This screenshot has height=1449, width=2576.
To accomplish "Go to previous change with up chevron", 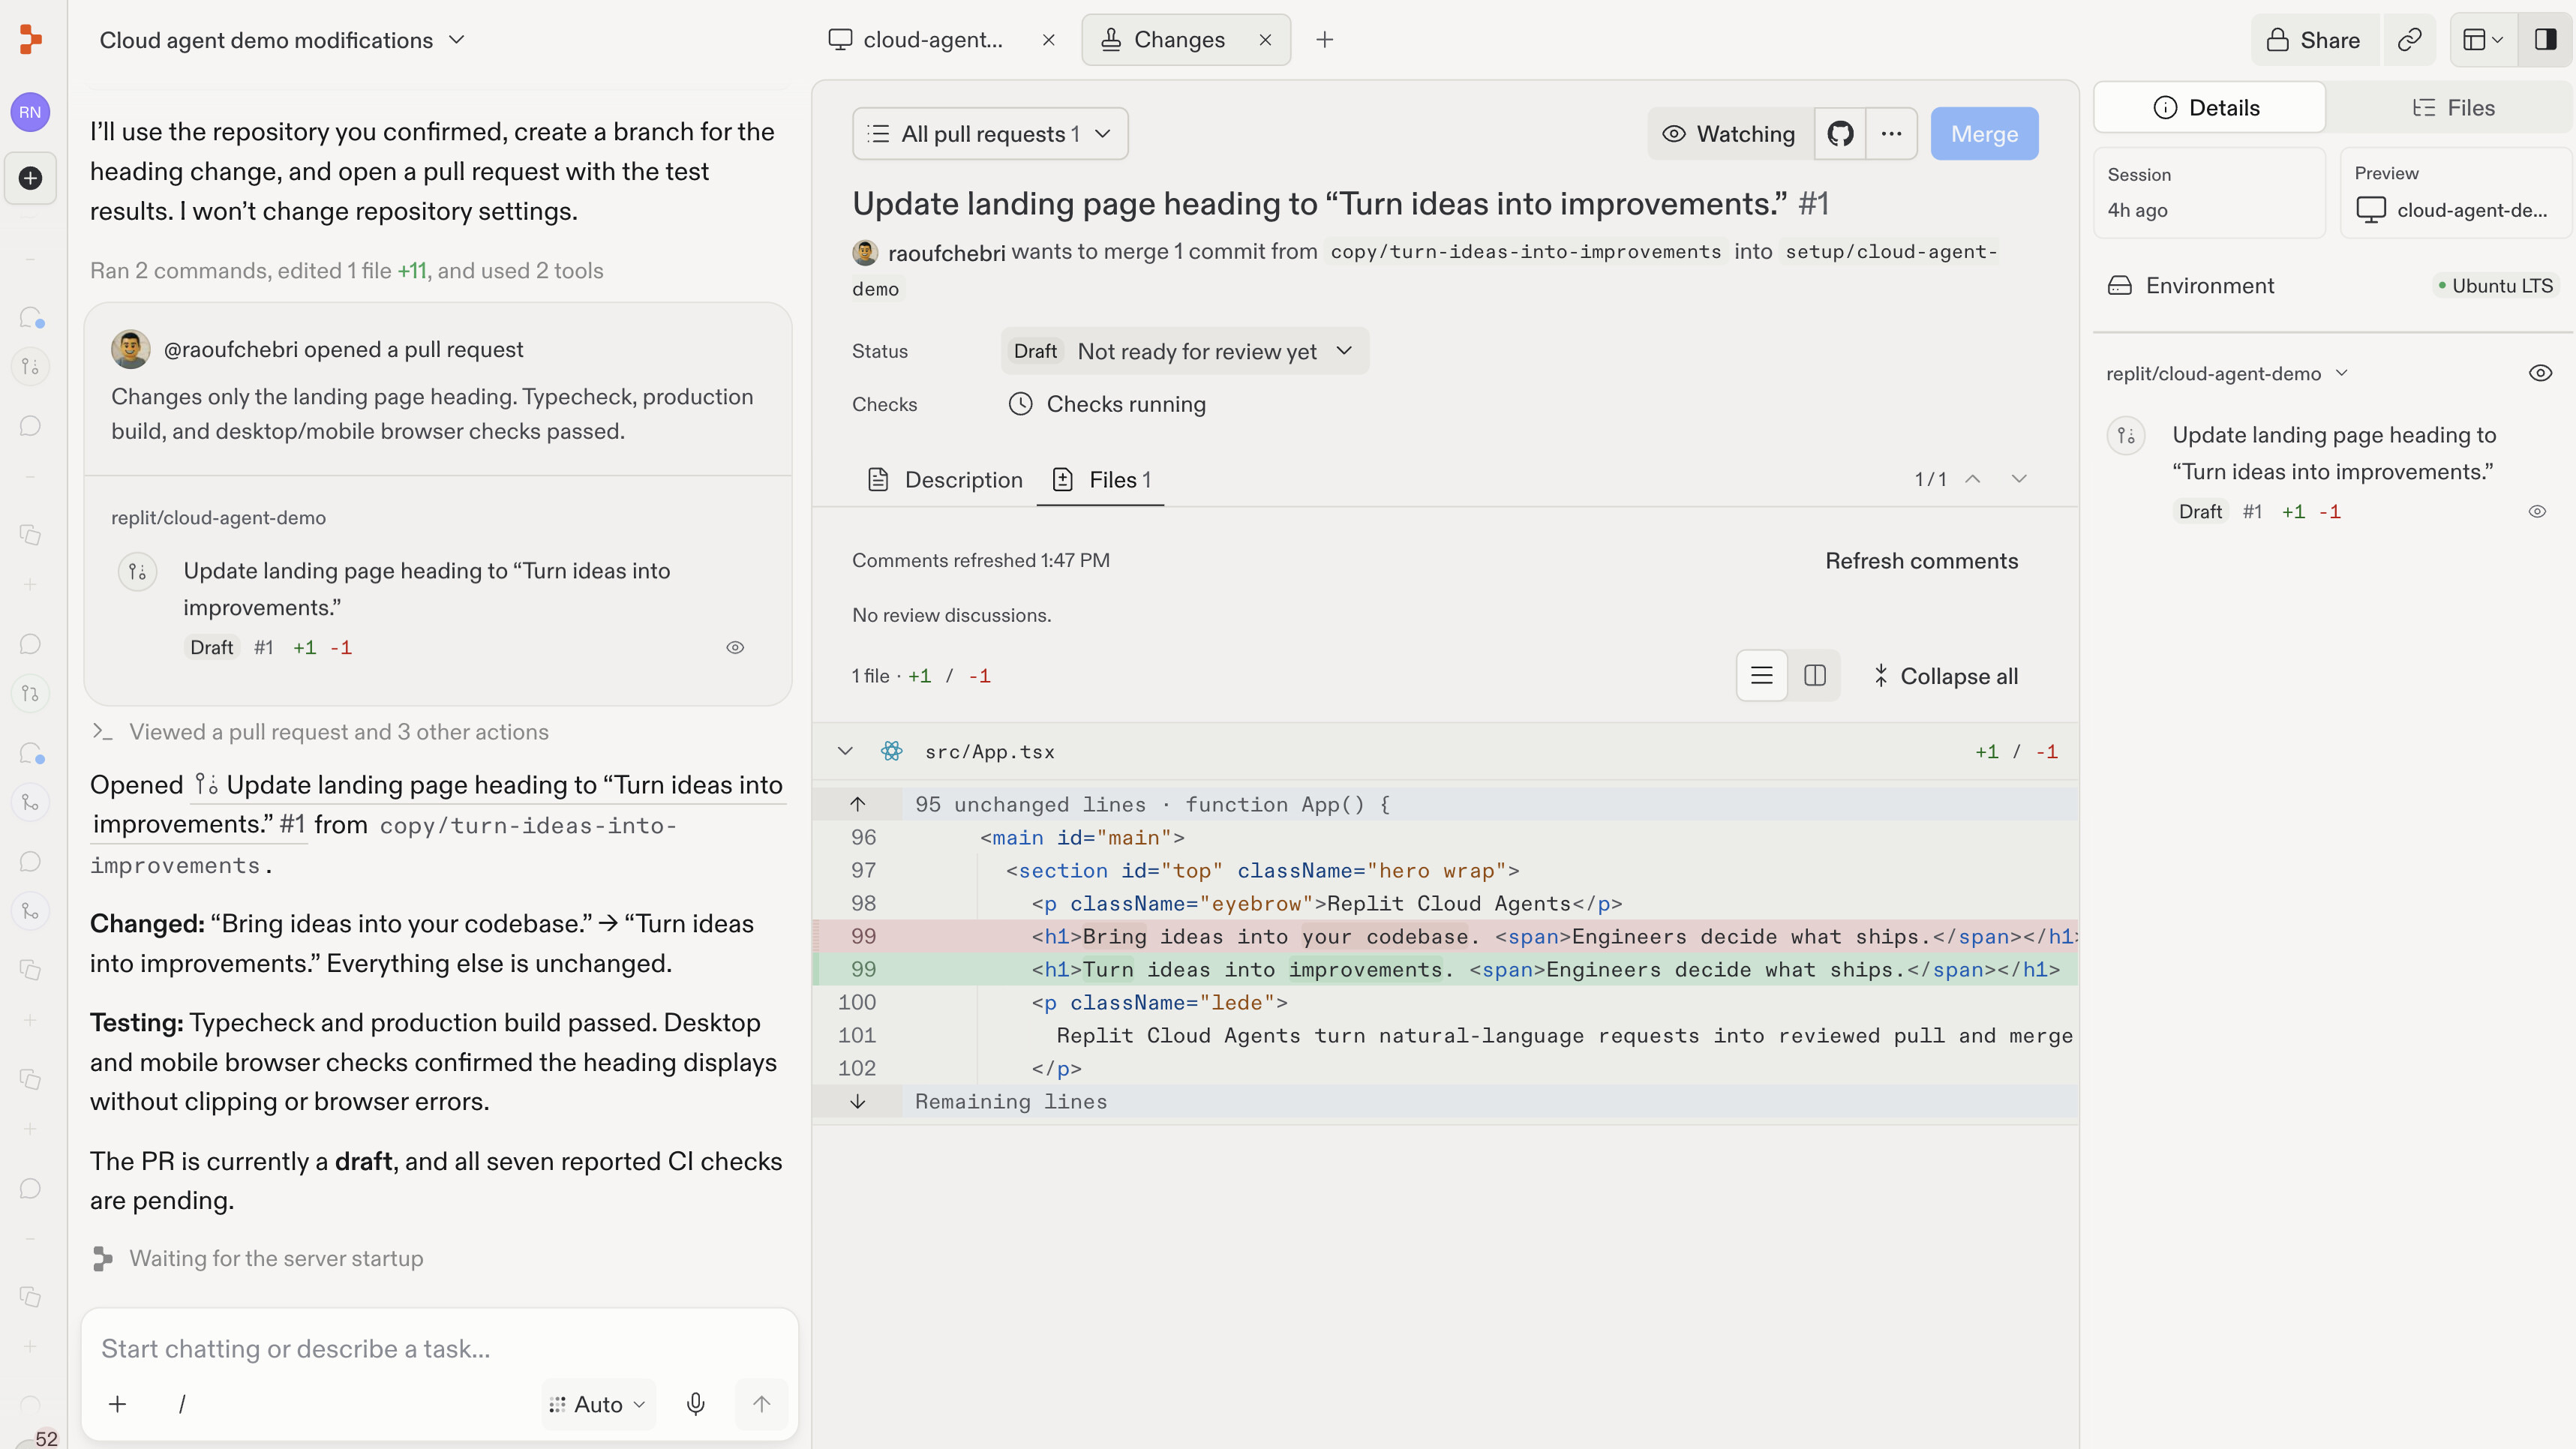I will 1972,479.
